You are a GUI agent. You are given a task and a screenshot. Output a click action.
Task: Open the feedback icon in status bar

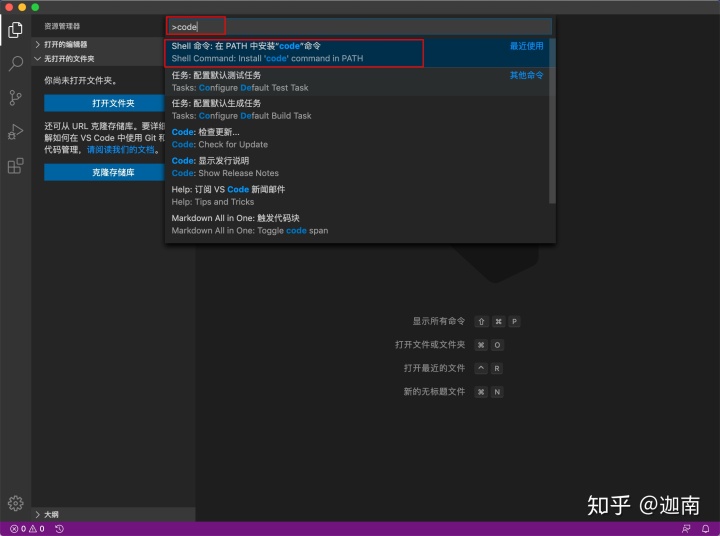[686, 529]
